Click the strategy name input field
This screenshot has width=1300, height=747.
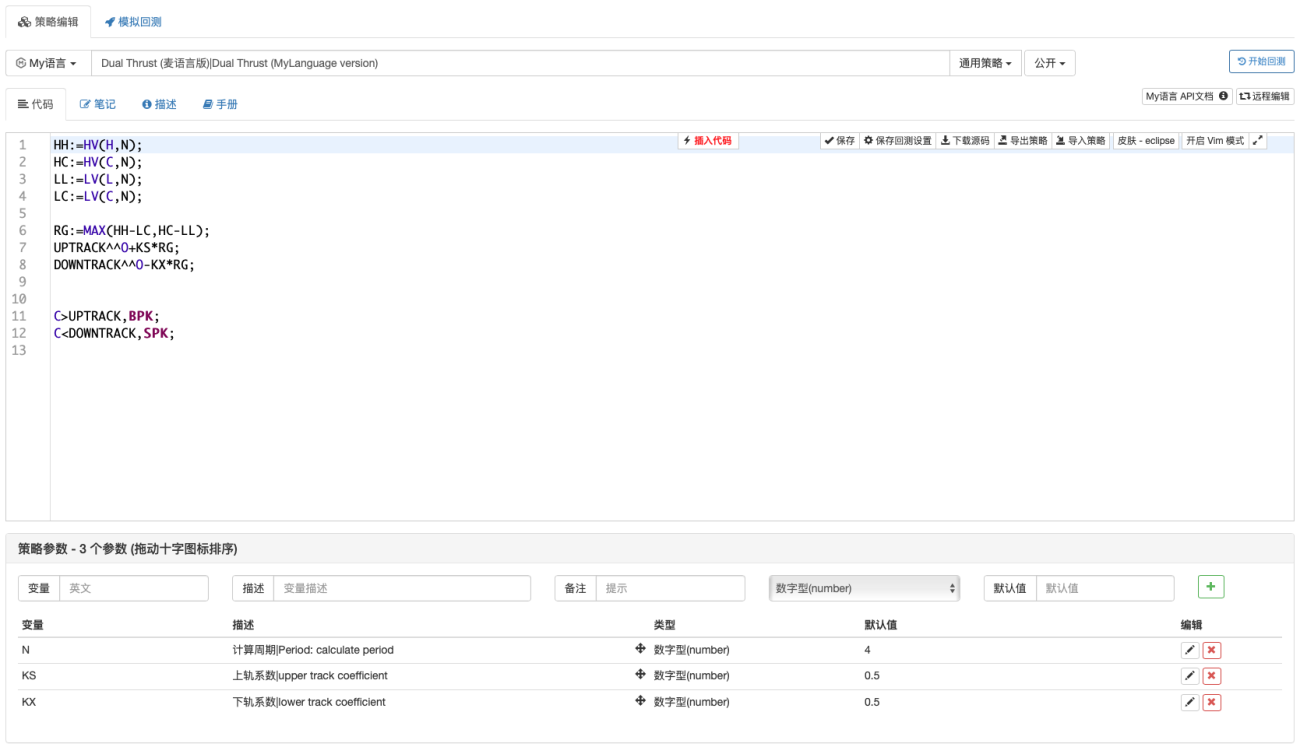(519, 63)
